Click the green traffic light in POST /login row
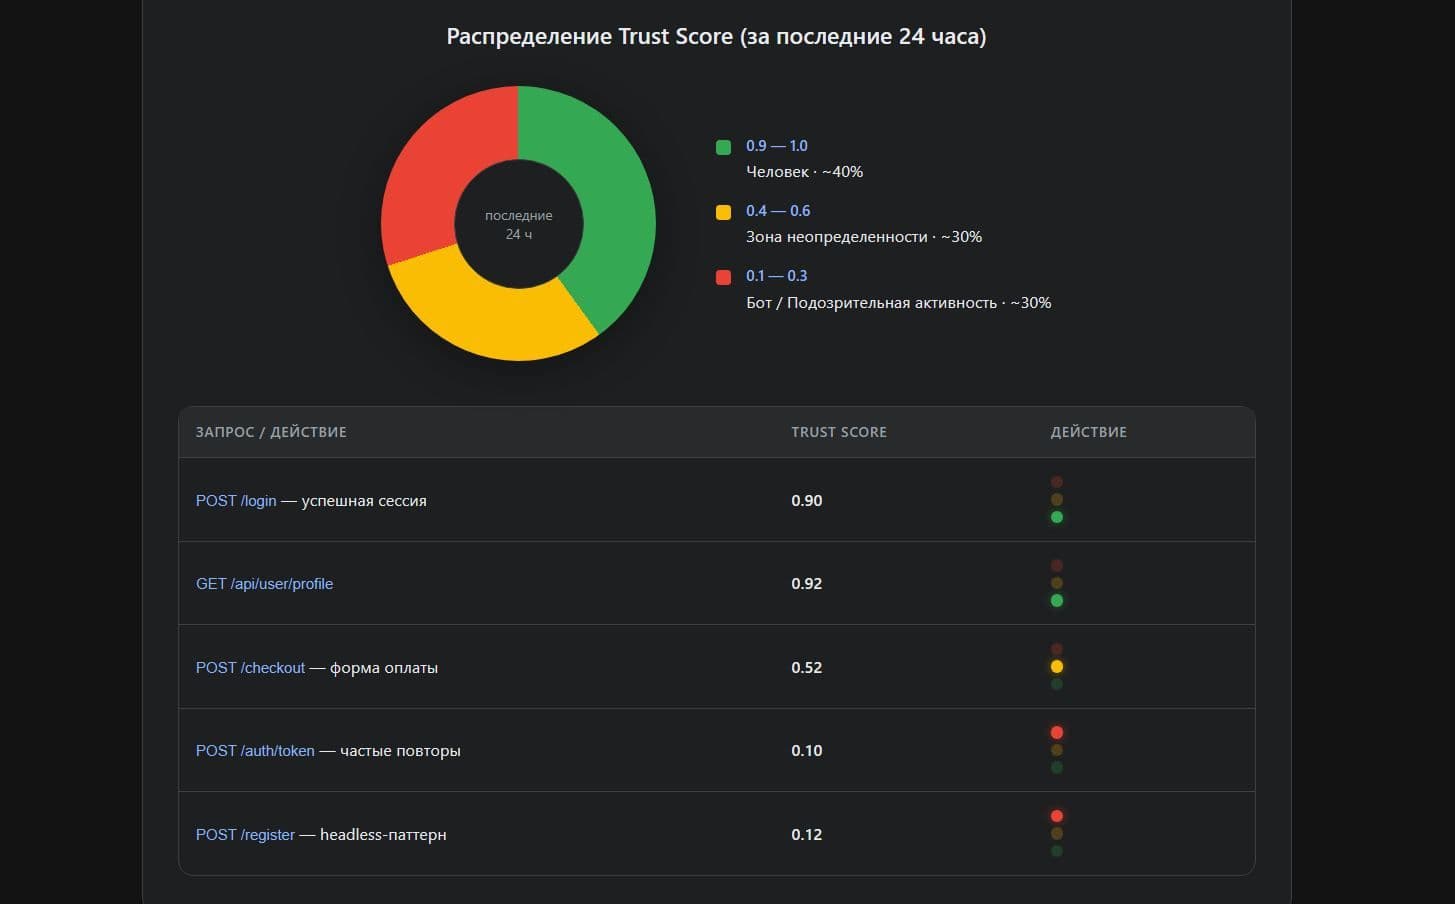This screenshot has height=904, width=1455. tap(1056, 517)
